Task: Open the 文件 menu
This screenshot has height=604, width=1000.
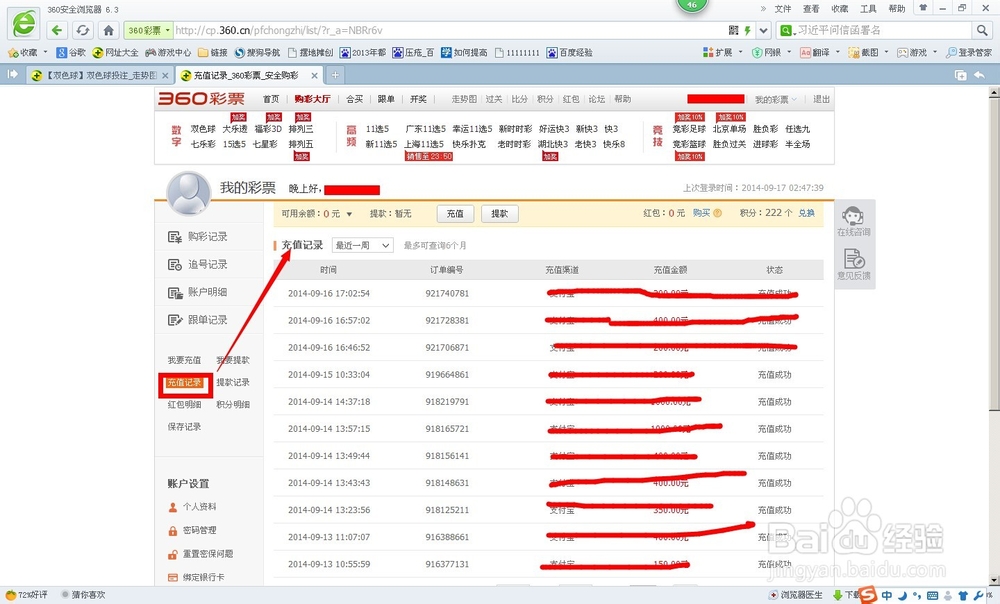Action: 783,9
